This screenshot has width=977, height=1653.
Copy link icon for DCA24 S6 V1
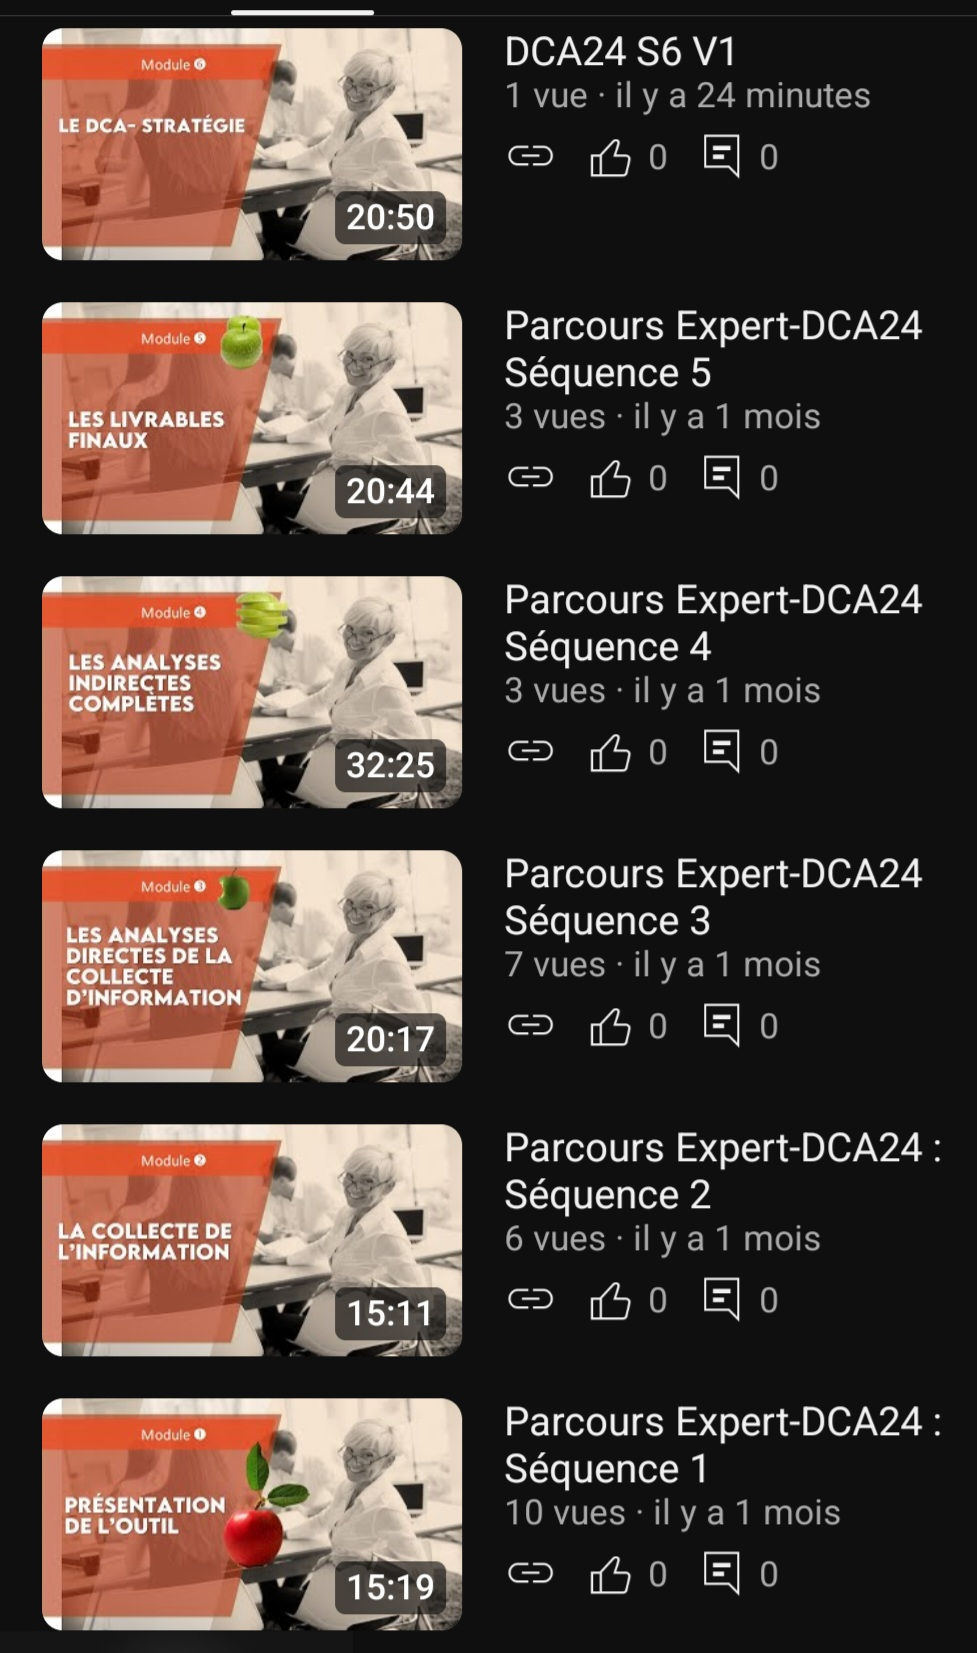(530, 156)
